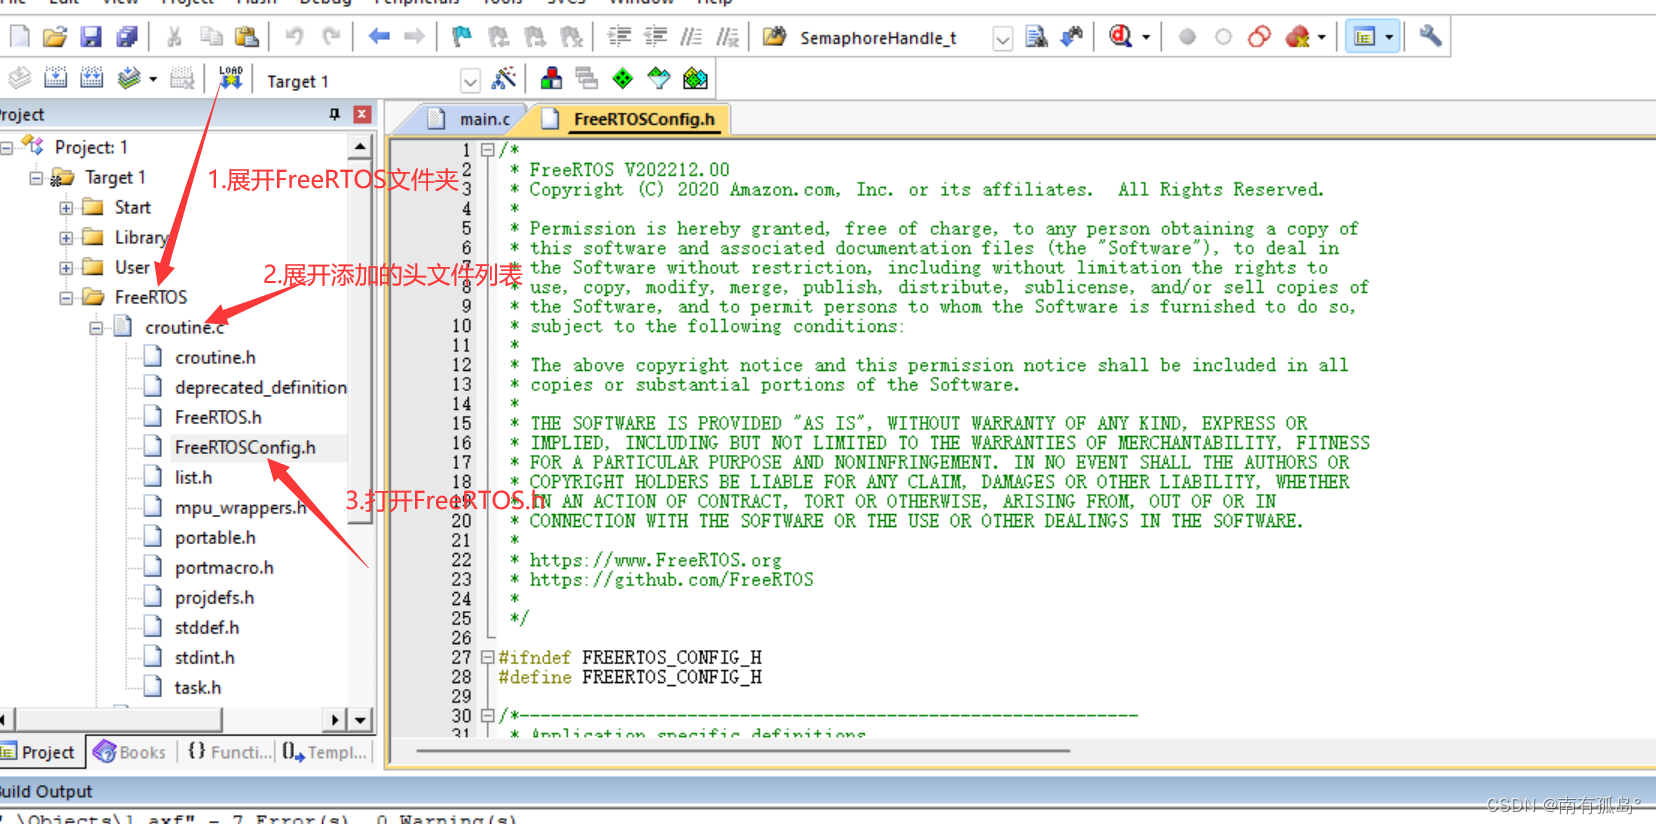Open Manage Project Items

pos(551,78)
